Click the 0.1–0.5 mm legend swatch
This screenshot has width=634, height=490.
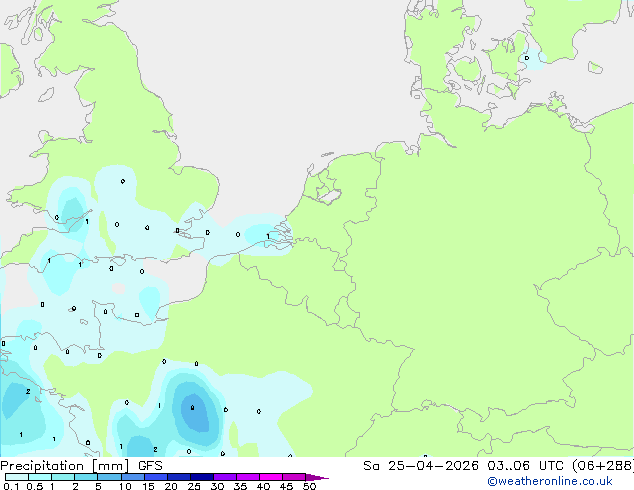coord(17,477)
